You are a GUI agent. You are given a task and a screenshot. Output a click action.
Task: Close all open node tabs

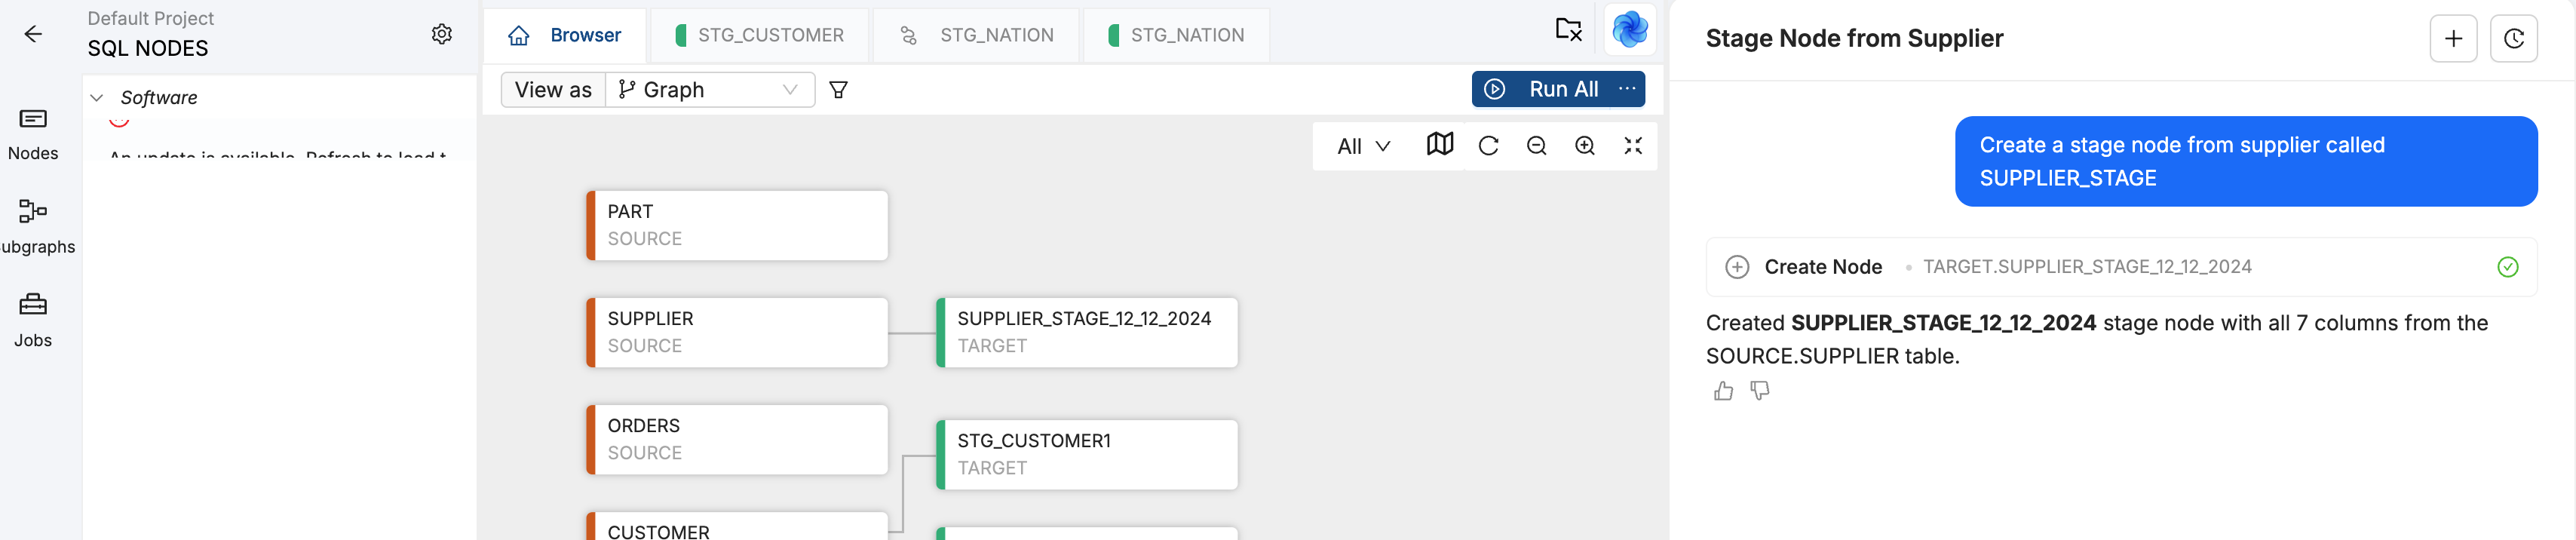tap(1569, 30)
